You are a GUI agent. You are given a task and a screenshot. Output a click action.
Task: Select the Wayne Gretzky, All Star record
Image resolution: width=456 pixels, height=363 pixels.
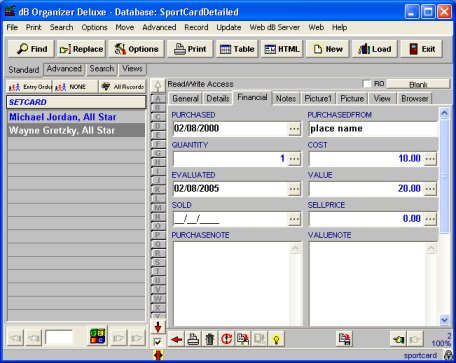click(x=76, y=130)
